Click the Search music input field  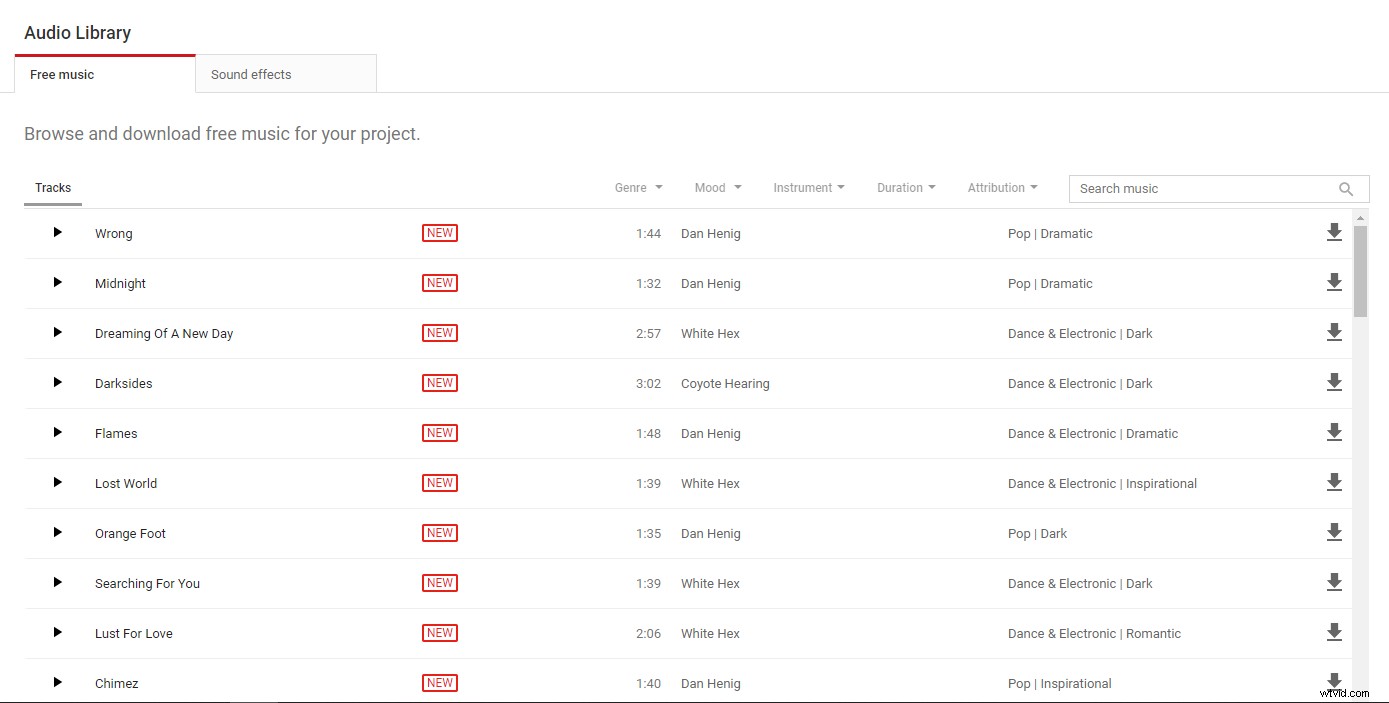coord(1200,189)
